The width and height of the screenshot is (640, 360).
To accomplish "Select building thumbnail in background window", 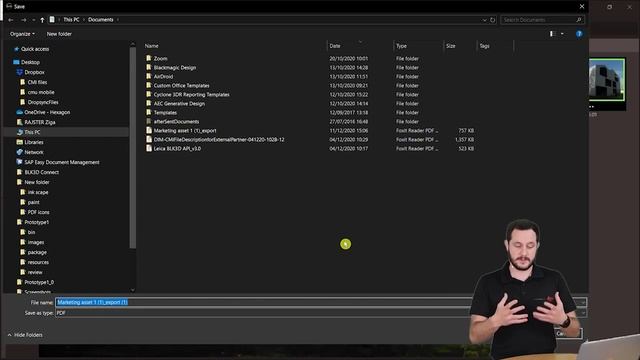I will (607, 80).
